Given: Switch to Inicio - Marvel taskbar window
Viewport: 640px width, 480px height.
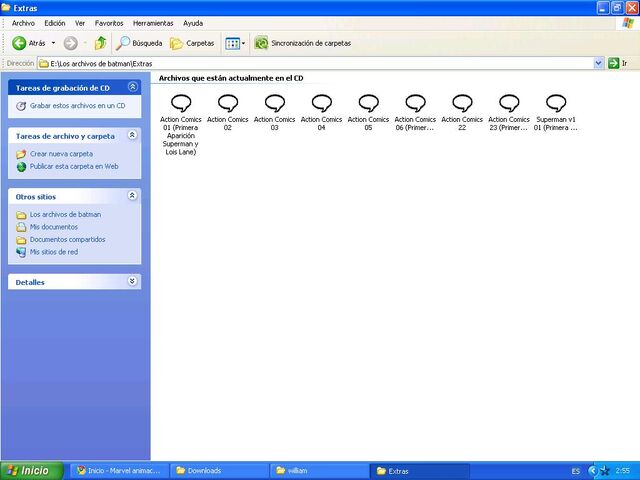Looking at the screenshot, I should (120, 471).
